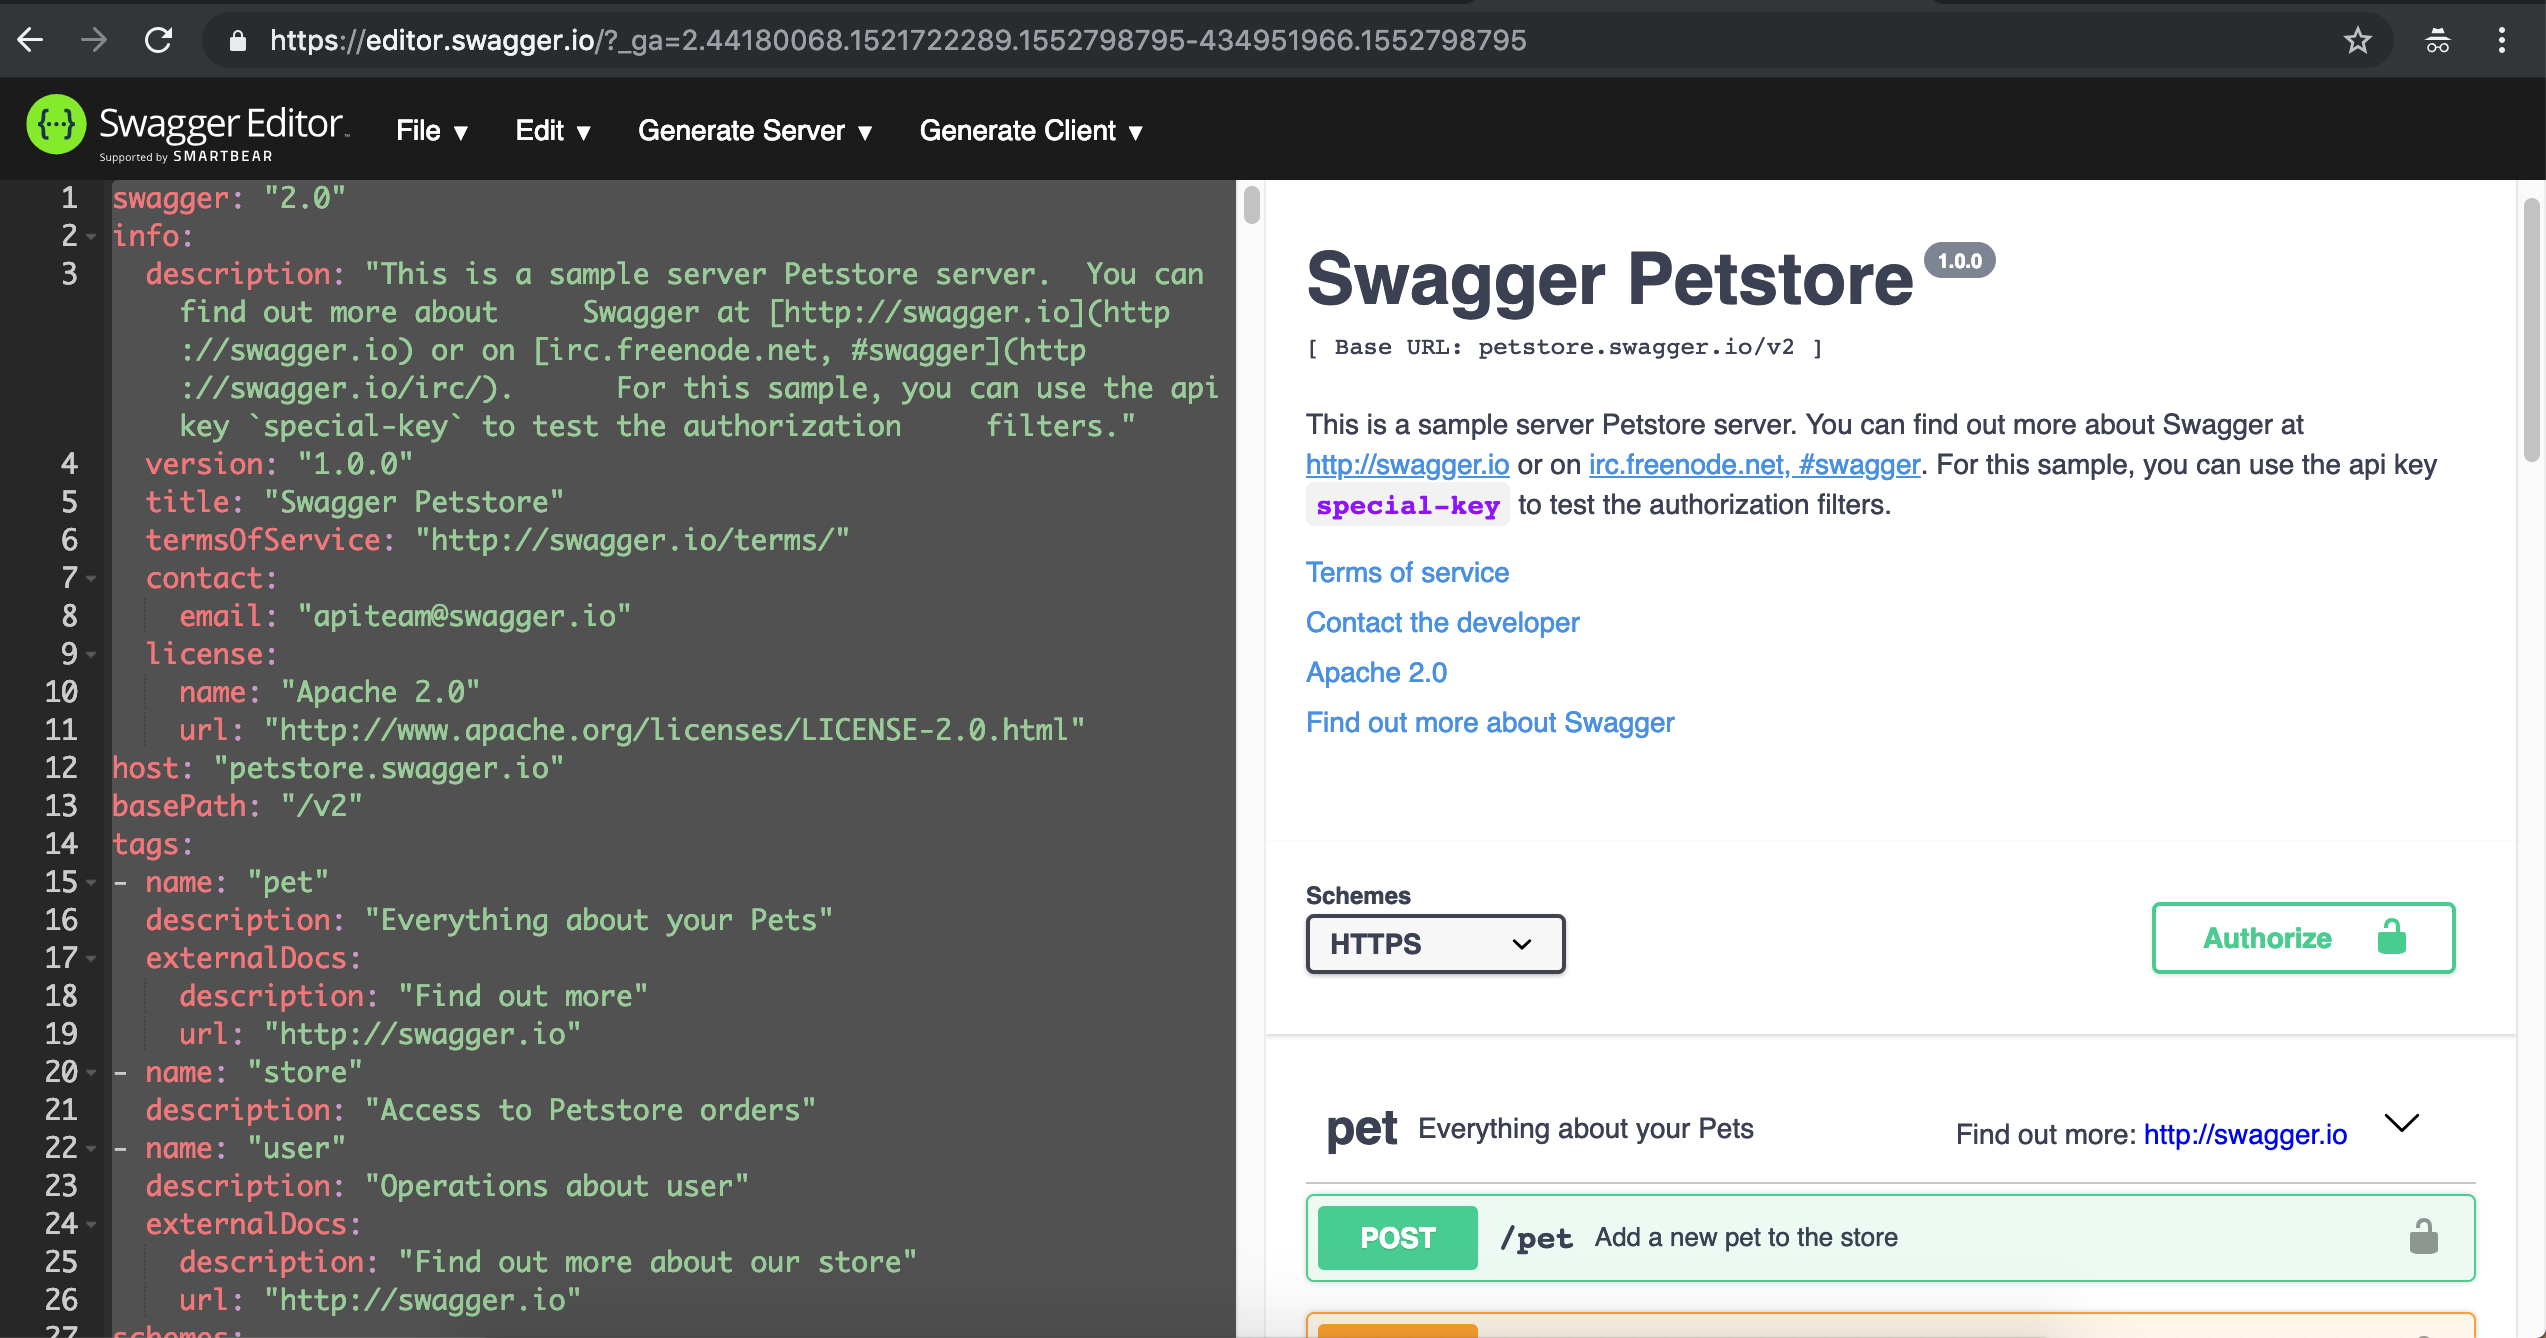This screenshot has width=2546, height=1338.
Task: Open the Terms of service link
Action: [x=1406, y=573]
